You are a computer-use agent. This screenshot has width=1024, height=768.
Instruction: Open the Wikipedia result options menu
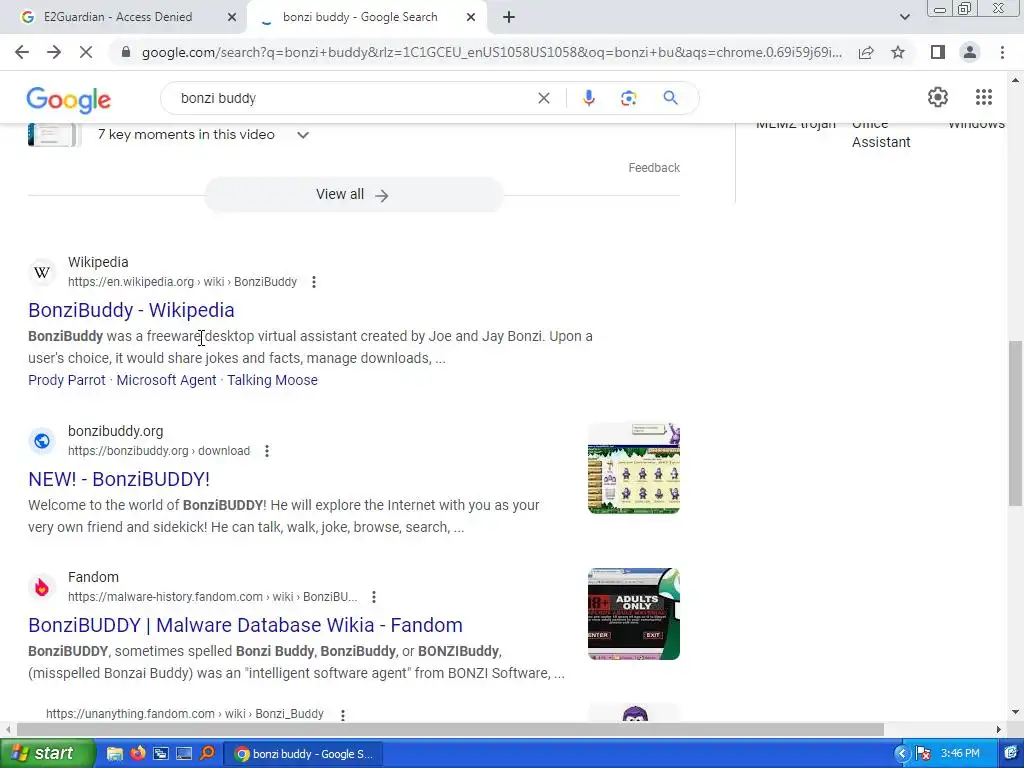tap(314, 281)
